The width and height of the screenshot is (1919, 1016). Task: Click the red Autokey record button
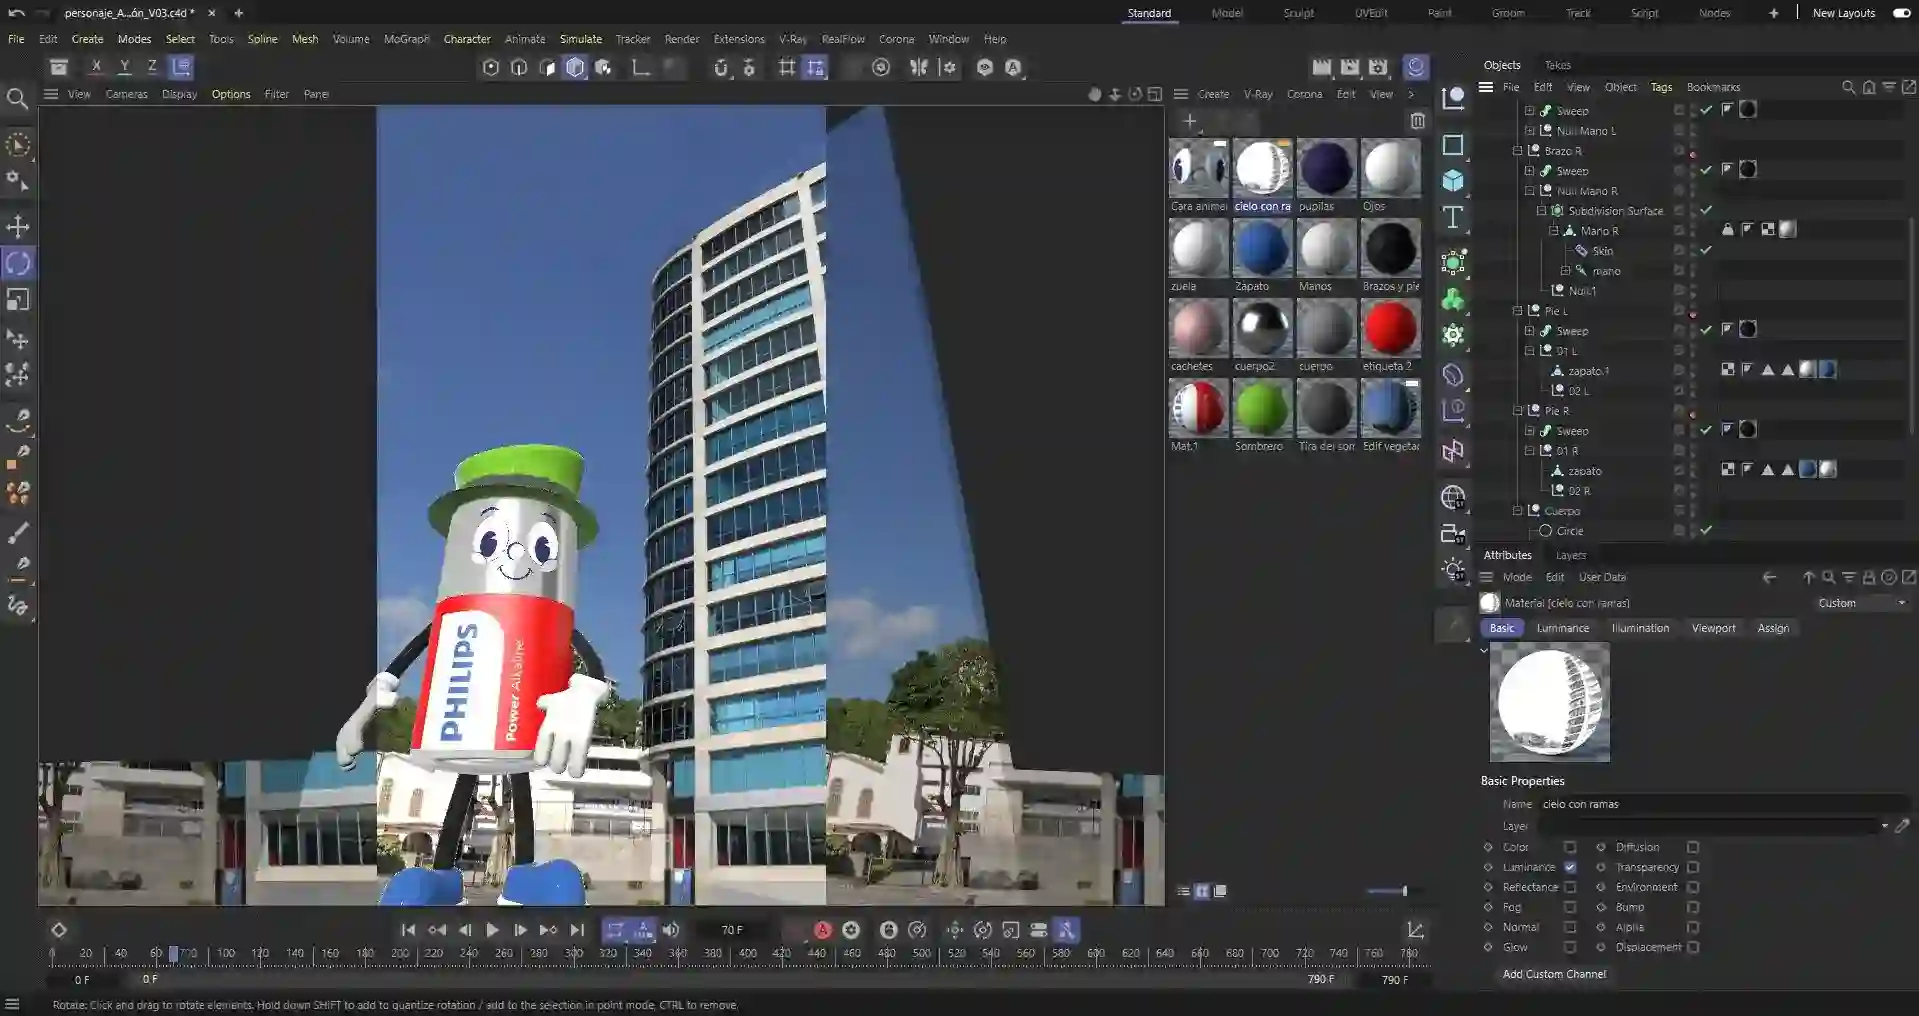[822, 930]
